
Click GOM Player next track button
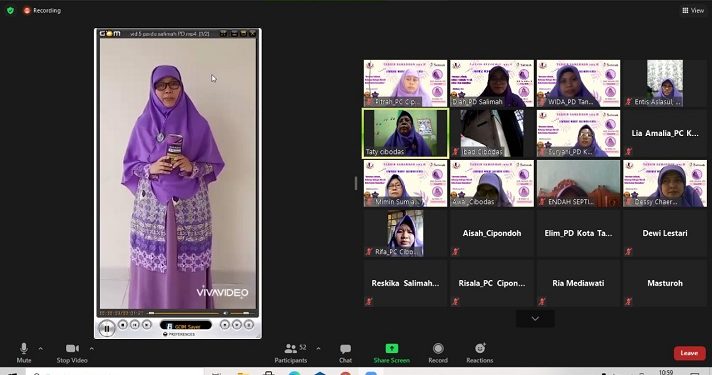click(x=146, y=324)
